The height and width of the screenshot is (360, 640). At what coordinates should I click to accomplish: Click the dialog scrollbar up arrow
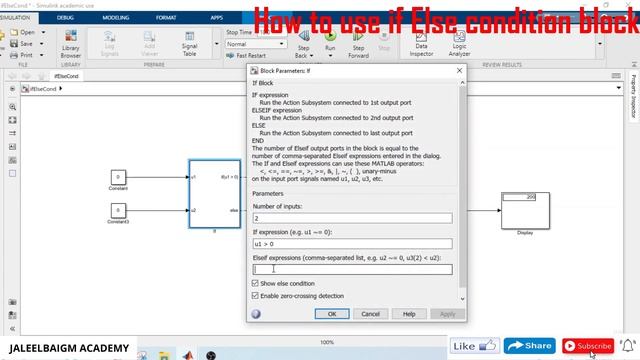462,83
